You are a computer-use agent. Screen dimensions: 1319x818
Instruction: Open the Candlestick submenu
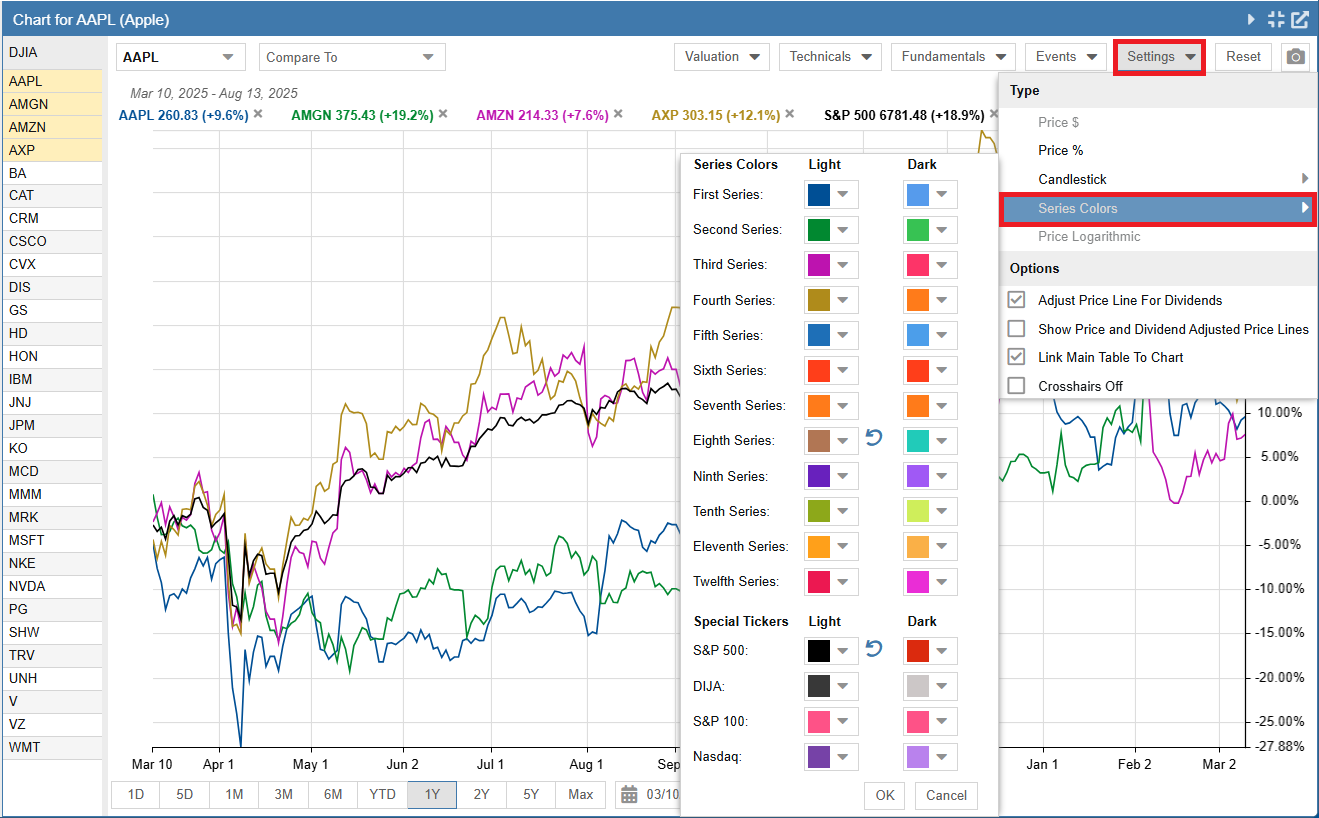point(1158,179)
